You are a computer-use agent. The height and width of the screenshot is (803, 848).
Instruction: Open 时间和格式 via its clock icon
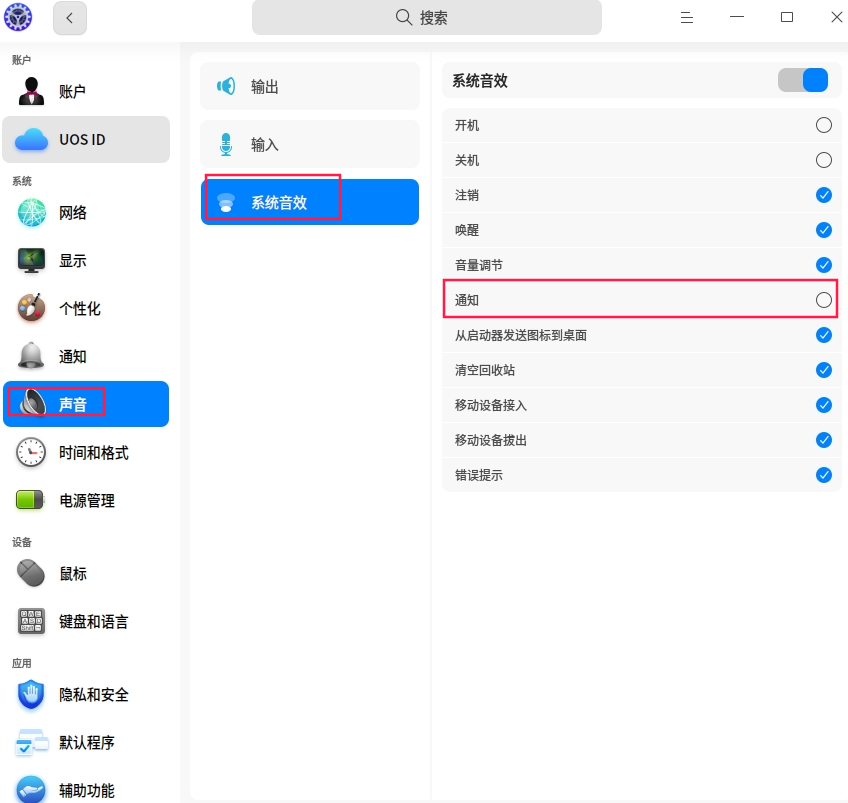tap(31, 452)
